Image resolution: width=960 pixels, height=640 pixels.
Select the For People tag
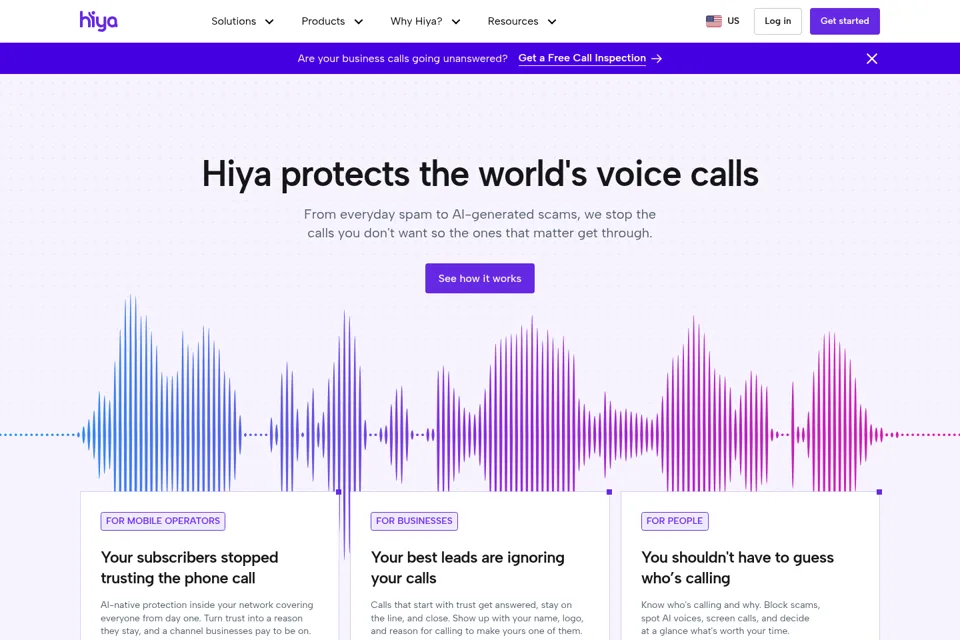[675, 521]
